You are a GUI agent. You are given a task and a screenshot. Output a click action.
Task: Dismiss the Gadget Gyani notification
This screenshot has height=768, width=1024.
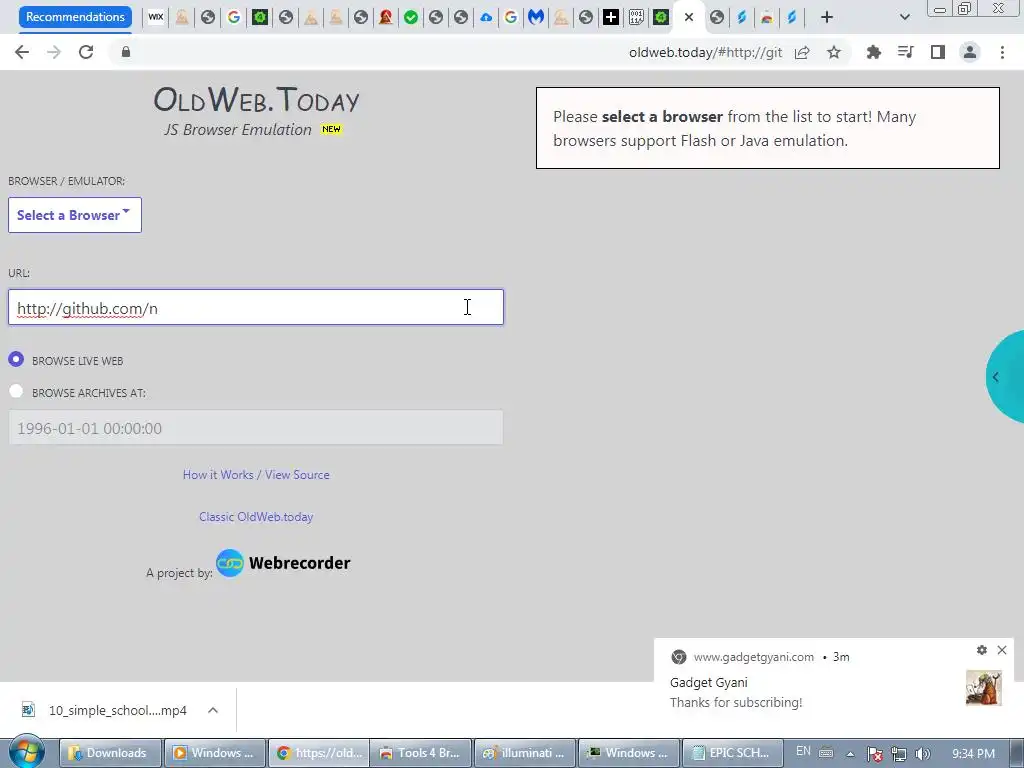pos(1002,650)
